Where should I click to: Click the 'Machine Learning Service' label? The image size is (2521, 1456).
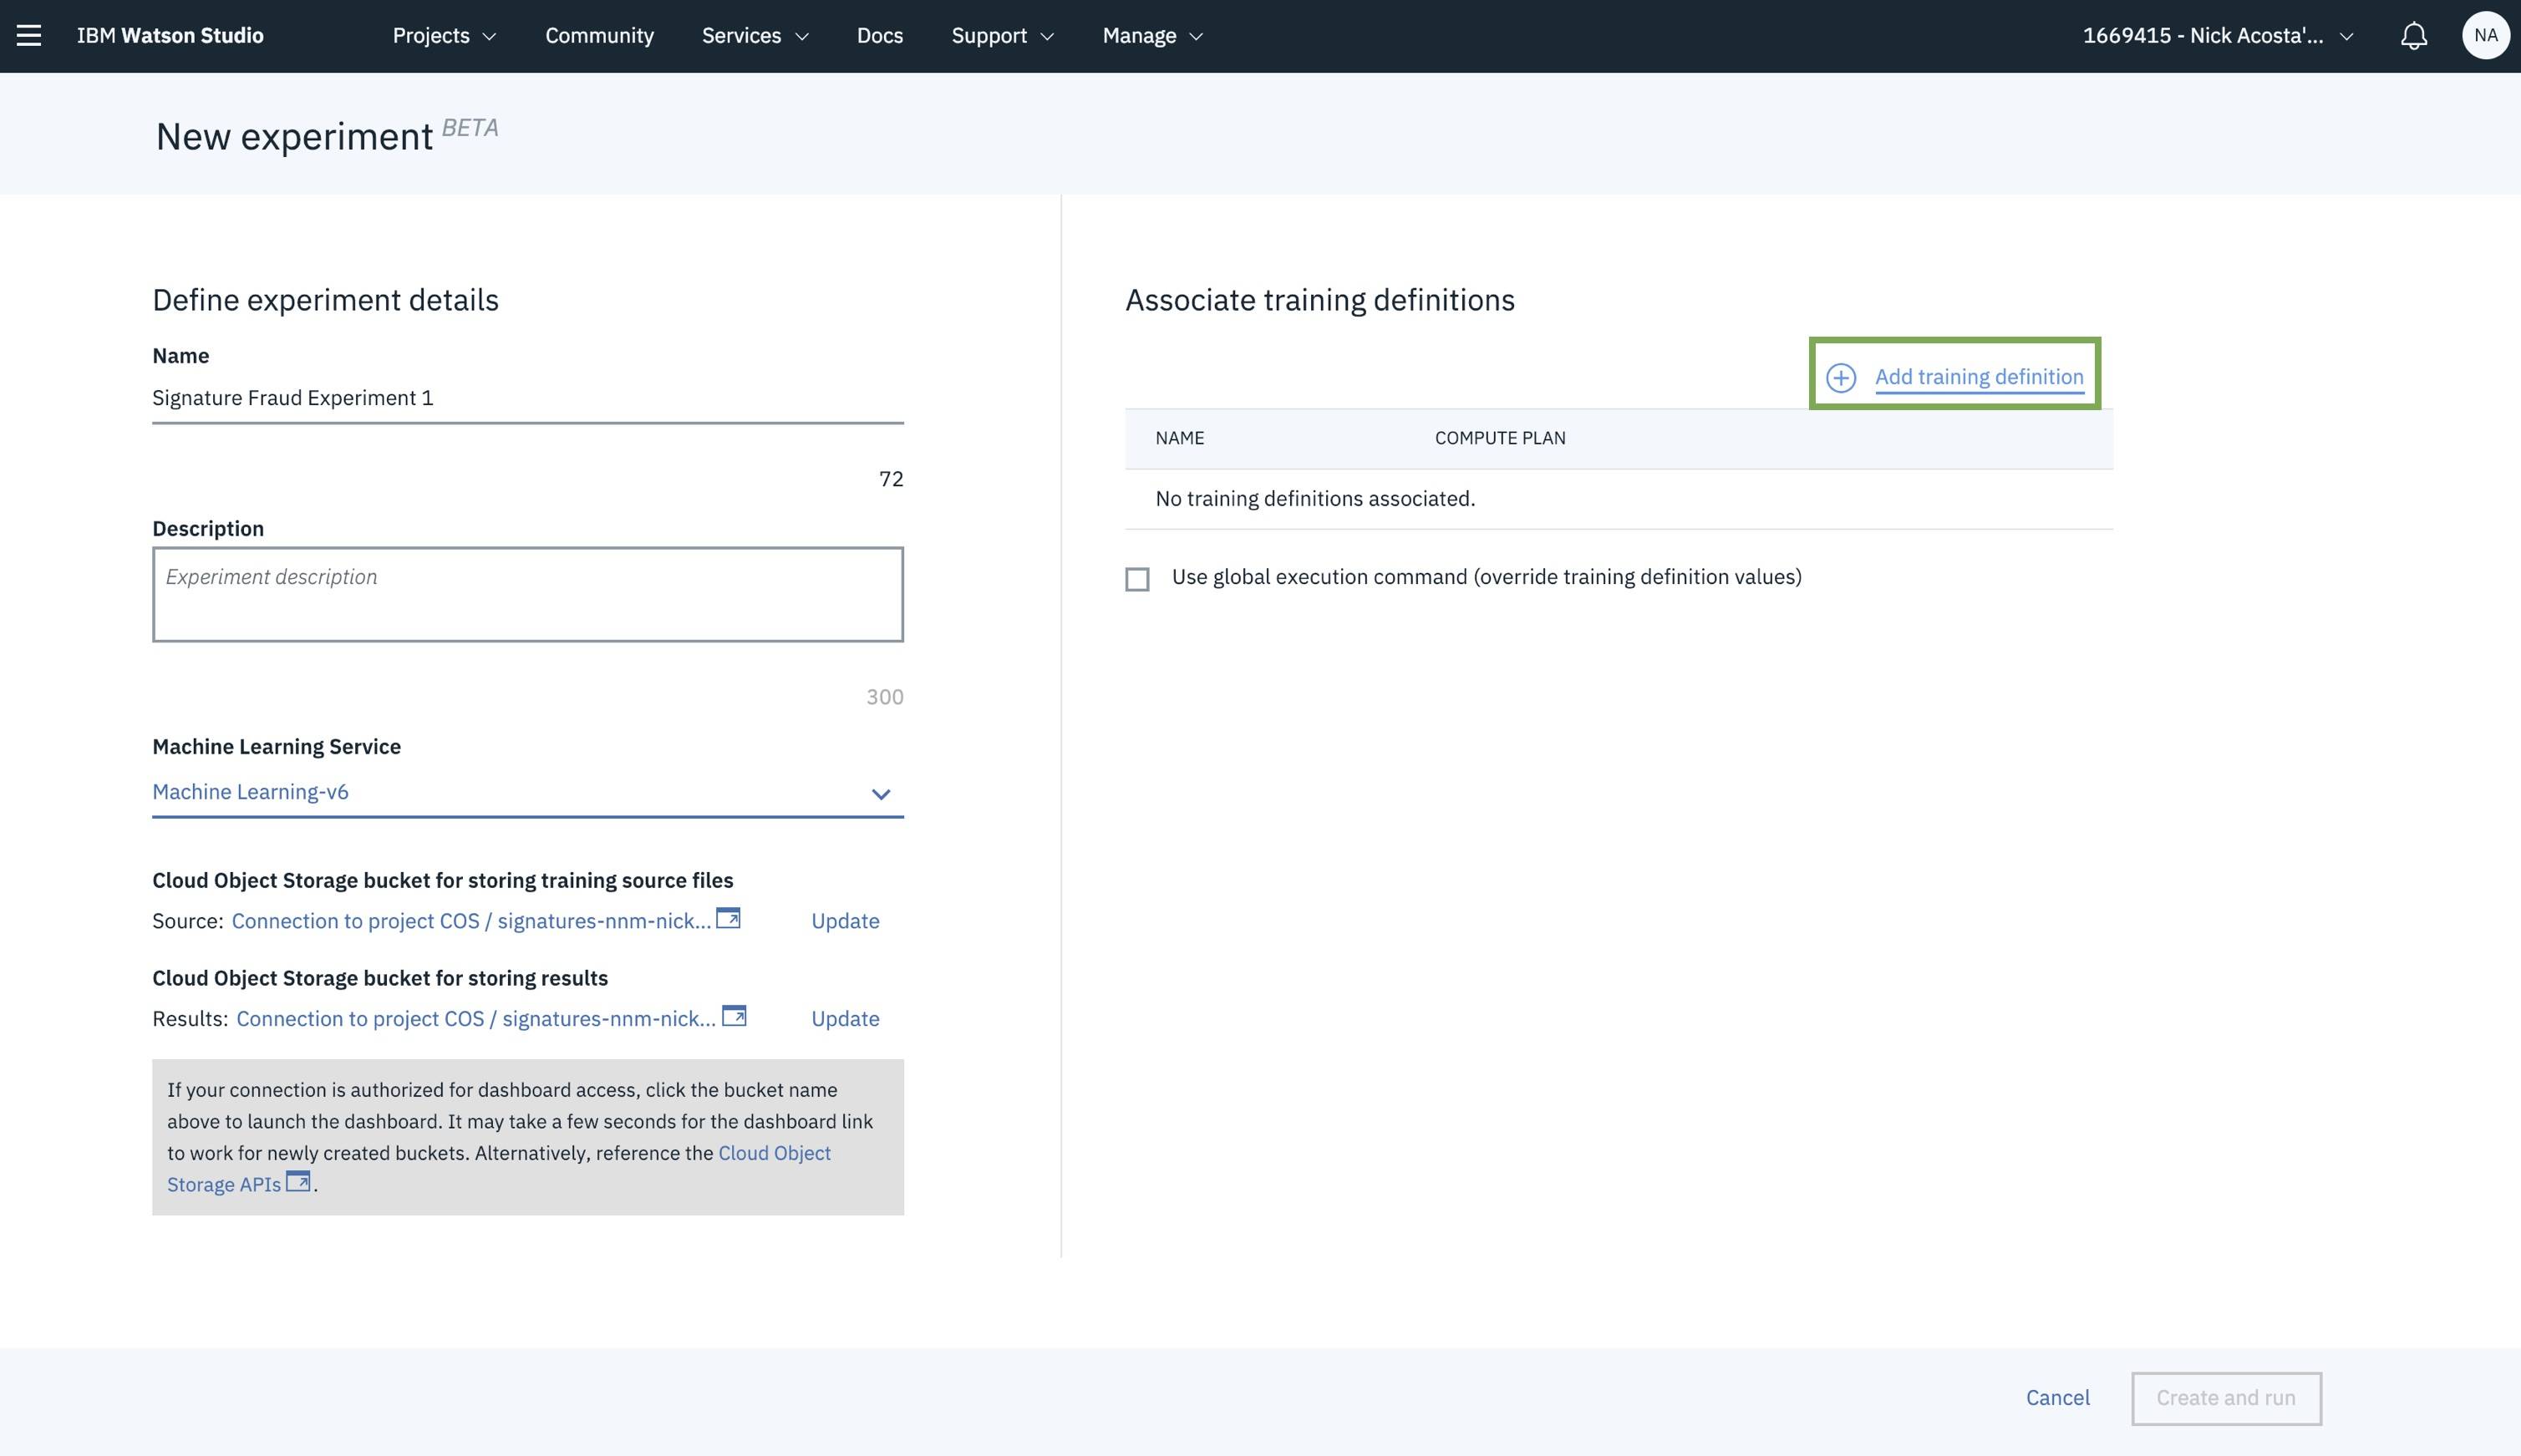(276, 747)
